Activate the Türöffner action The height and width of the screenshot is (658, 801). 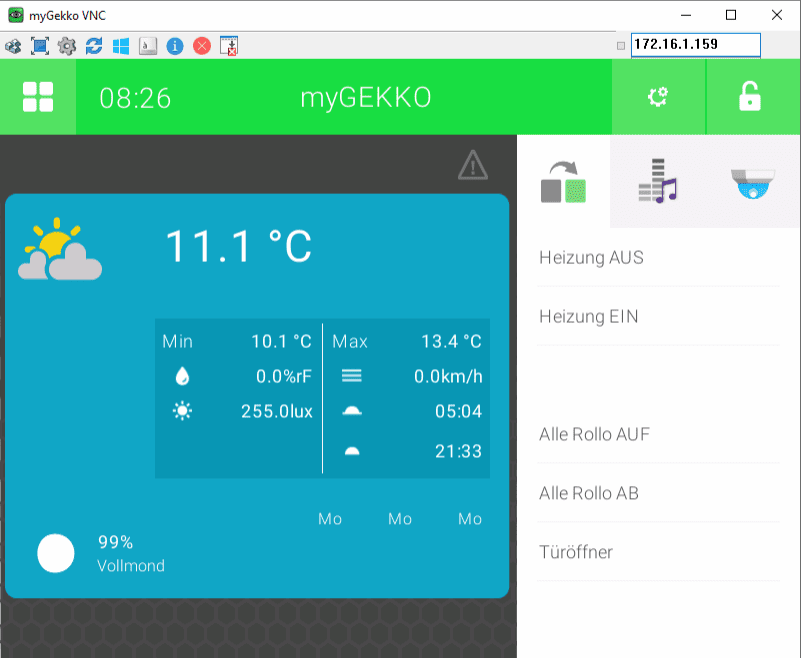[x=658, y=552]
